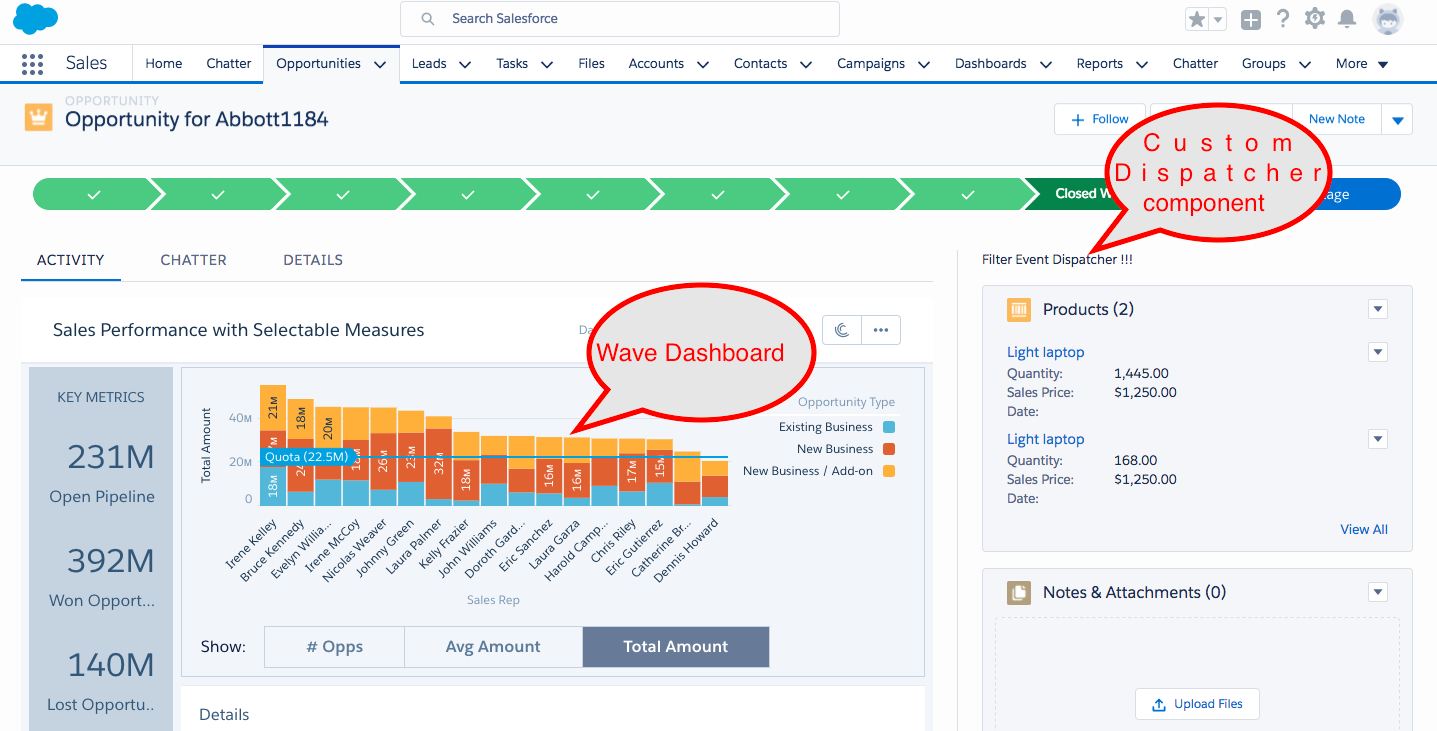The width and height of the screenshot is (1437, 731).
Task: Open Global Actions plus icon
Action: pos(1251,19)
